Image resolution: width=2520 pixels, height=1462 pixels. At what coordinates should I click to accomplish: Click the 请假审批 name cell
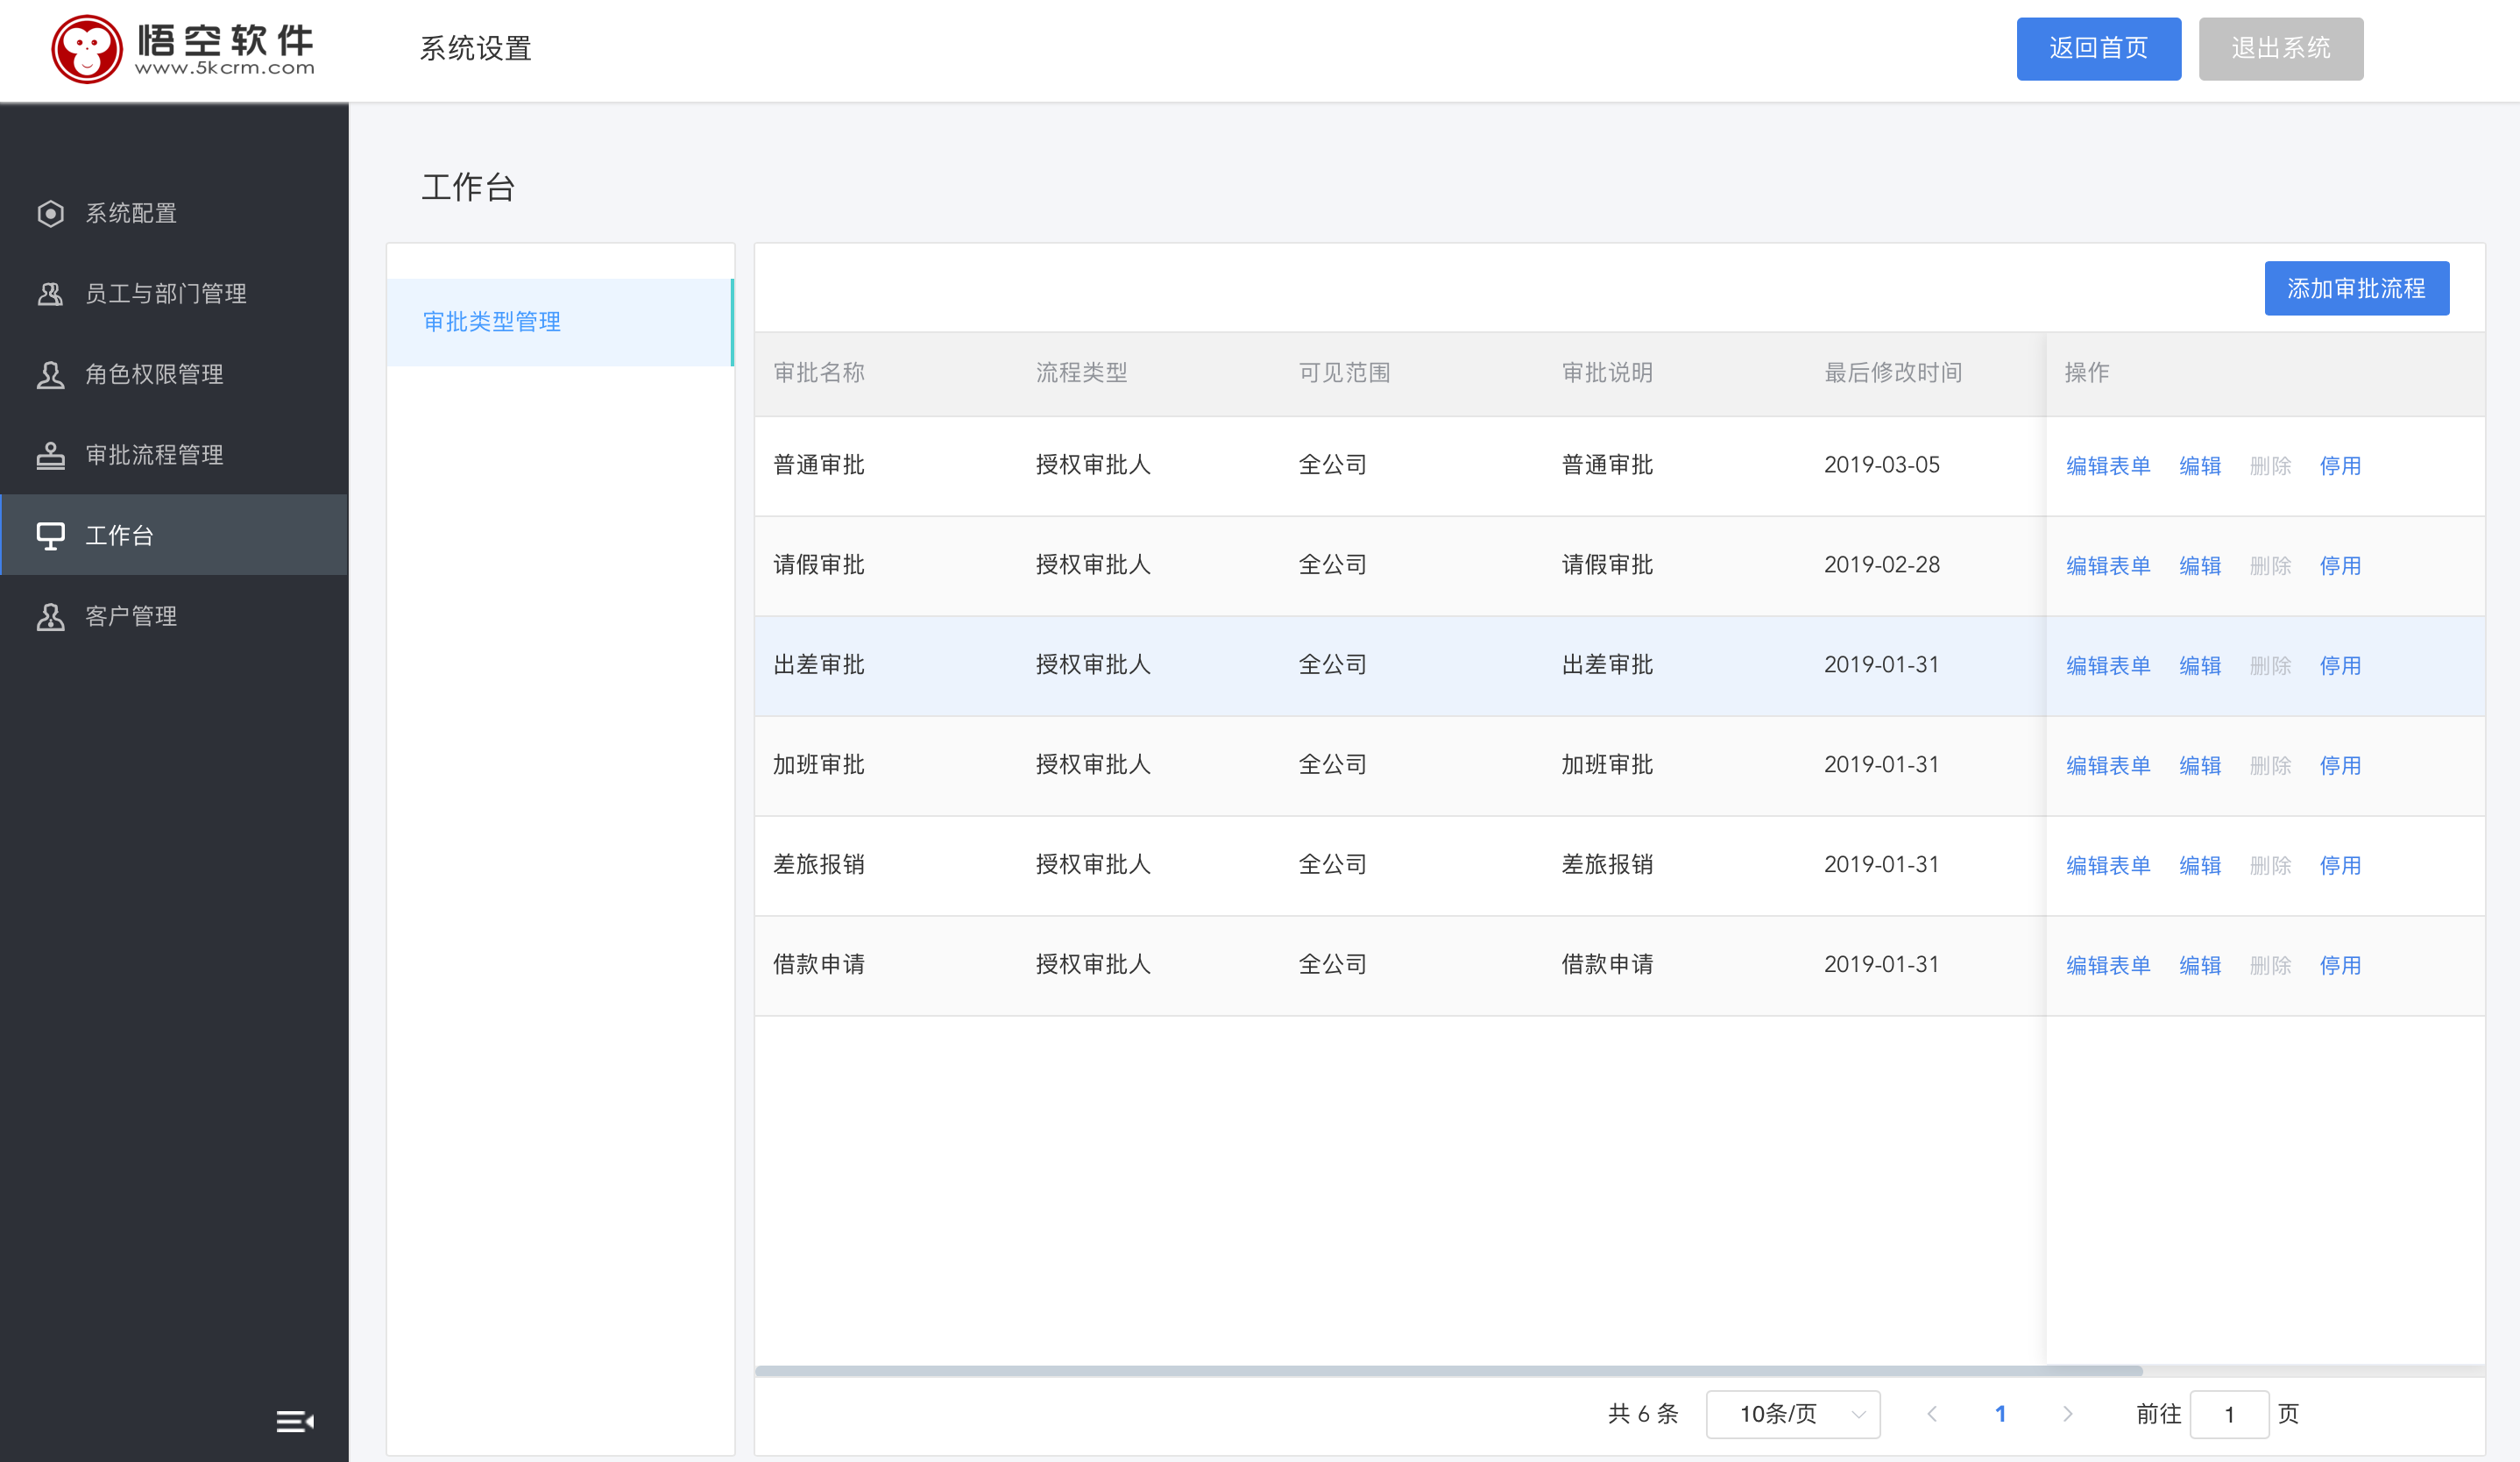pyautogui.click(x=819, y=565)
